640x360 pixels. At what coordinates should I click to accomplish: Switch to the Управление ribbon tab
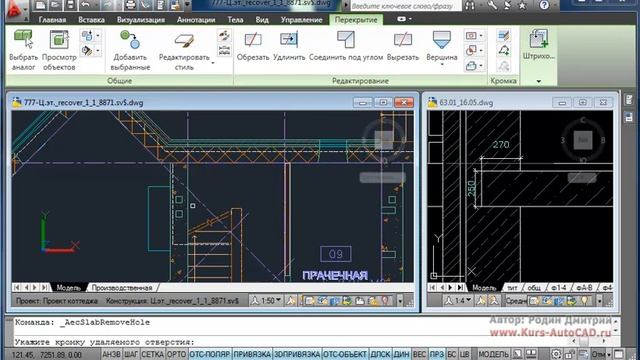(x=302, y=20)
